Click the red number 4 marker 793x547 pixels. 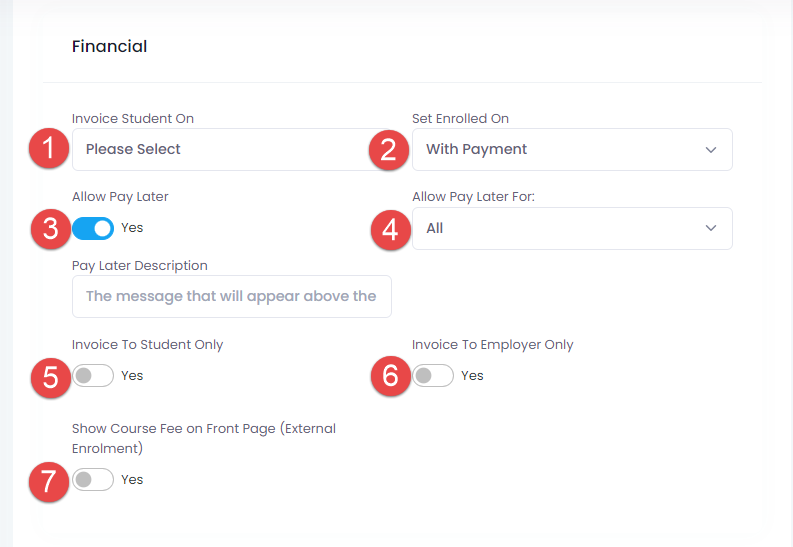click(391, 229)
